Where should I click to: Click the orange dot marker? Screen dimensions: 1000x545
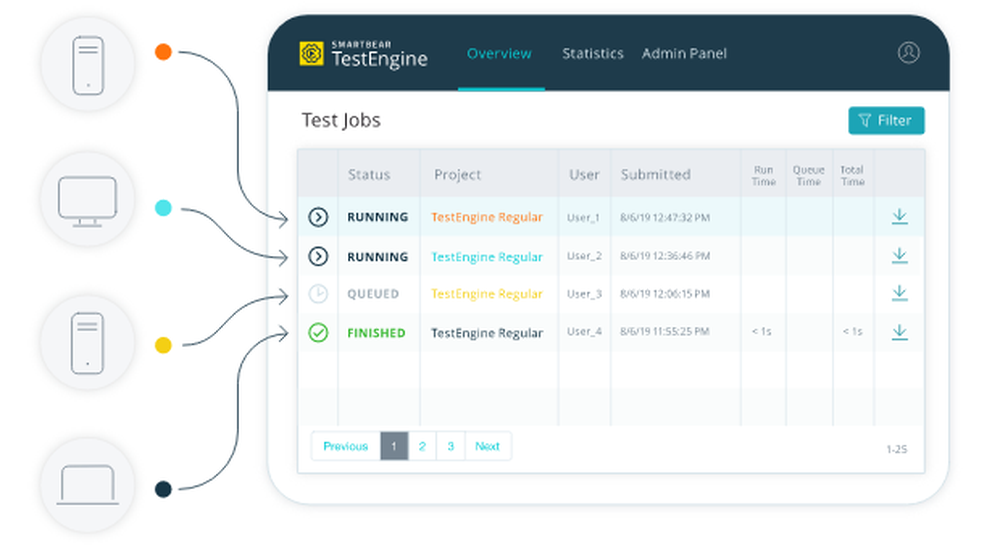(x=163, y=52)
